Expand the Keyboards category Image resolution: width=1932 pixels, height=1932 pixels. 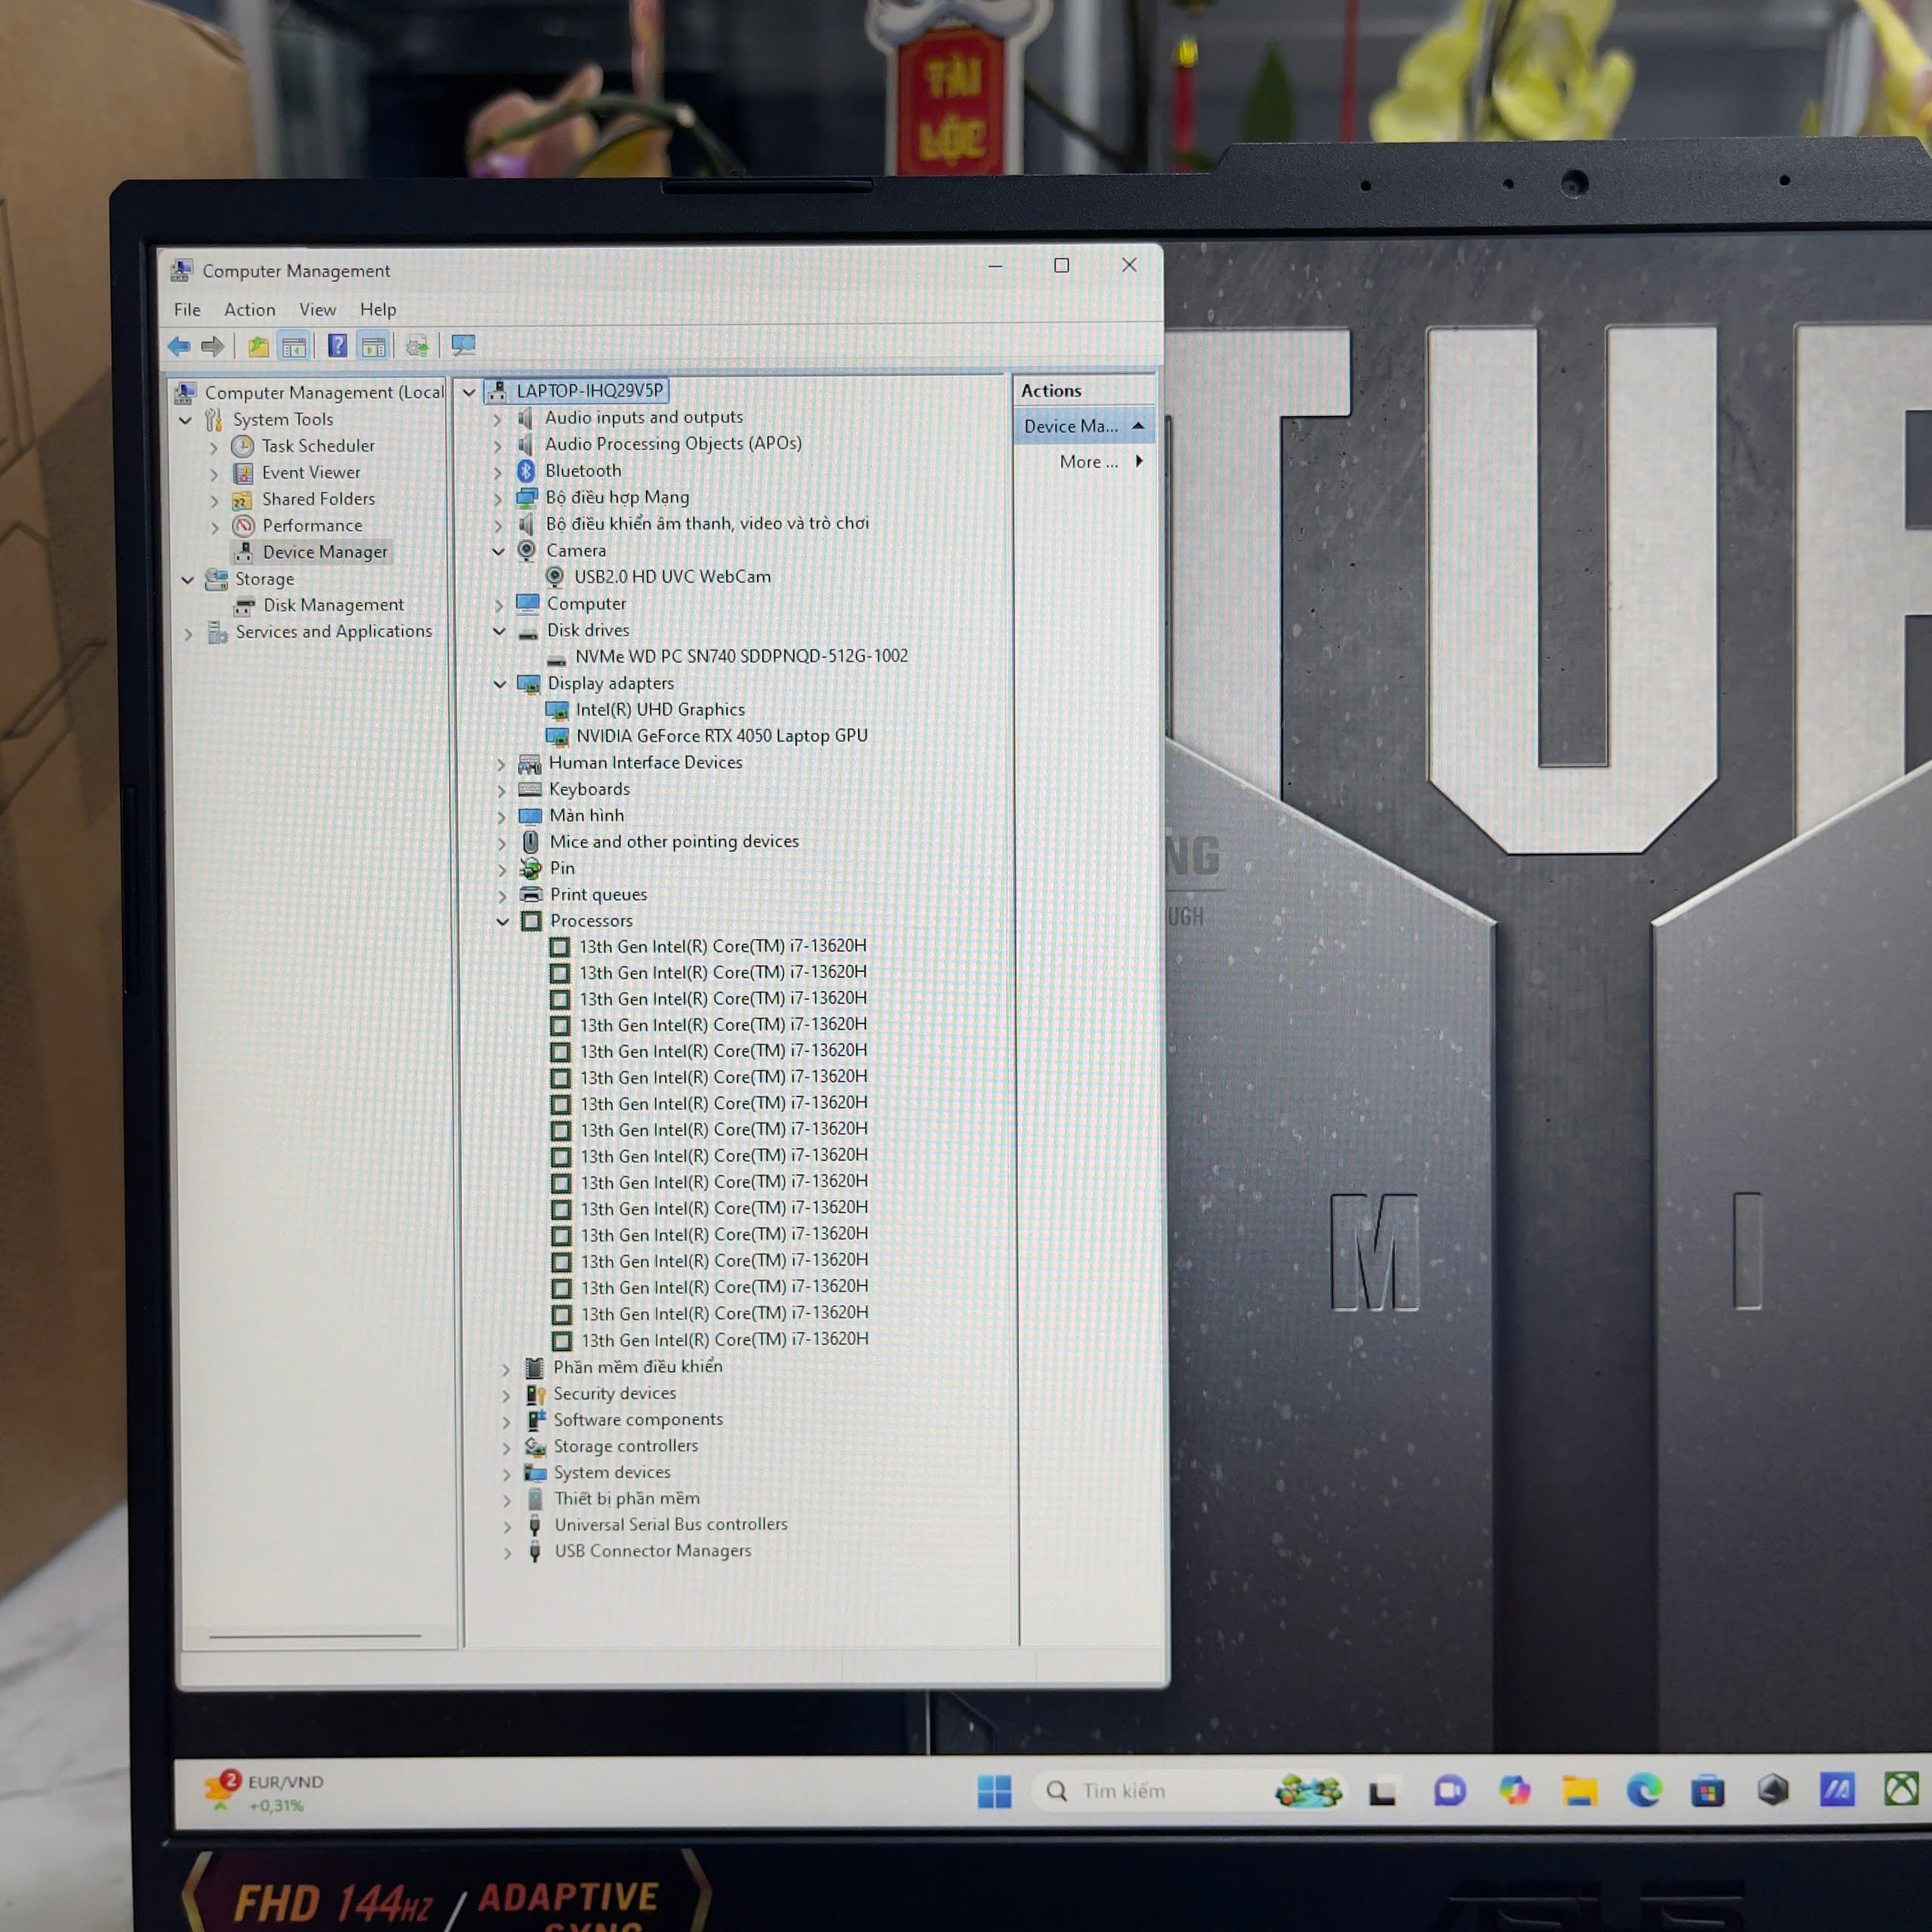(501, 790)
